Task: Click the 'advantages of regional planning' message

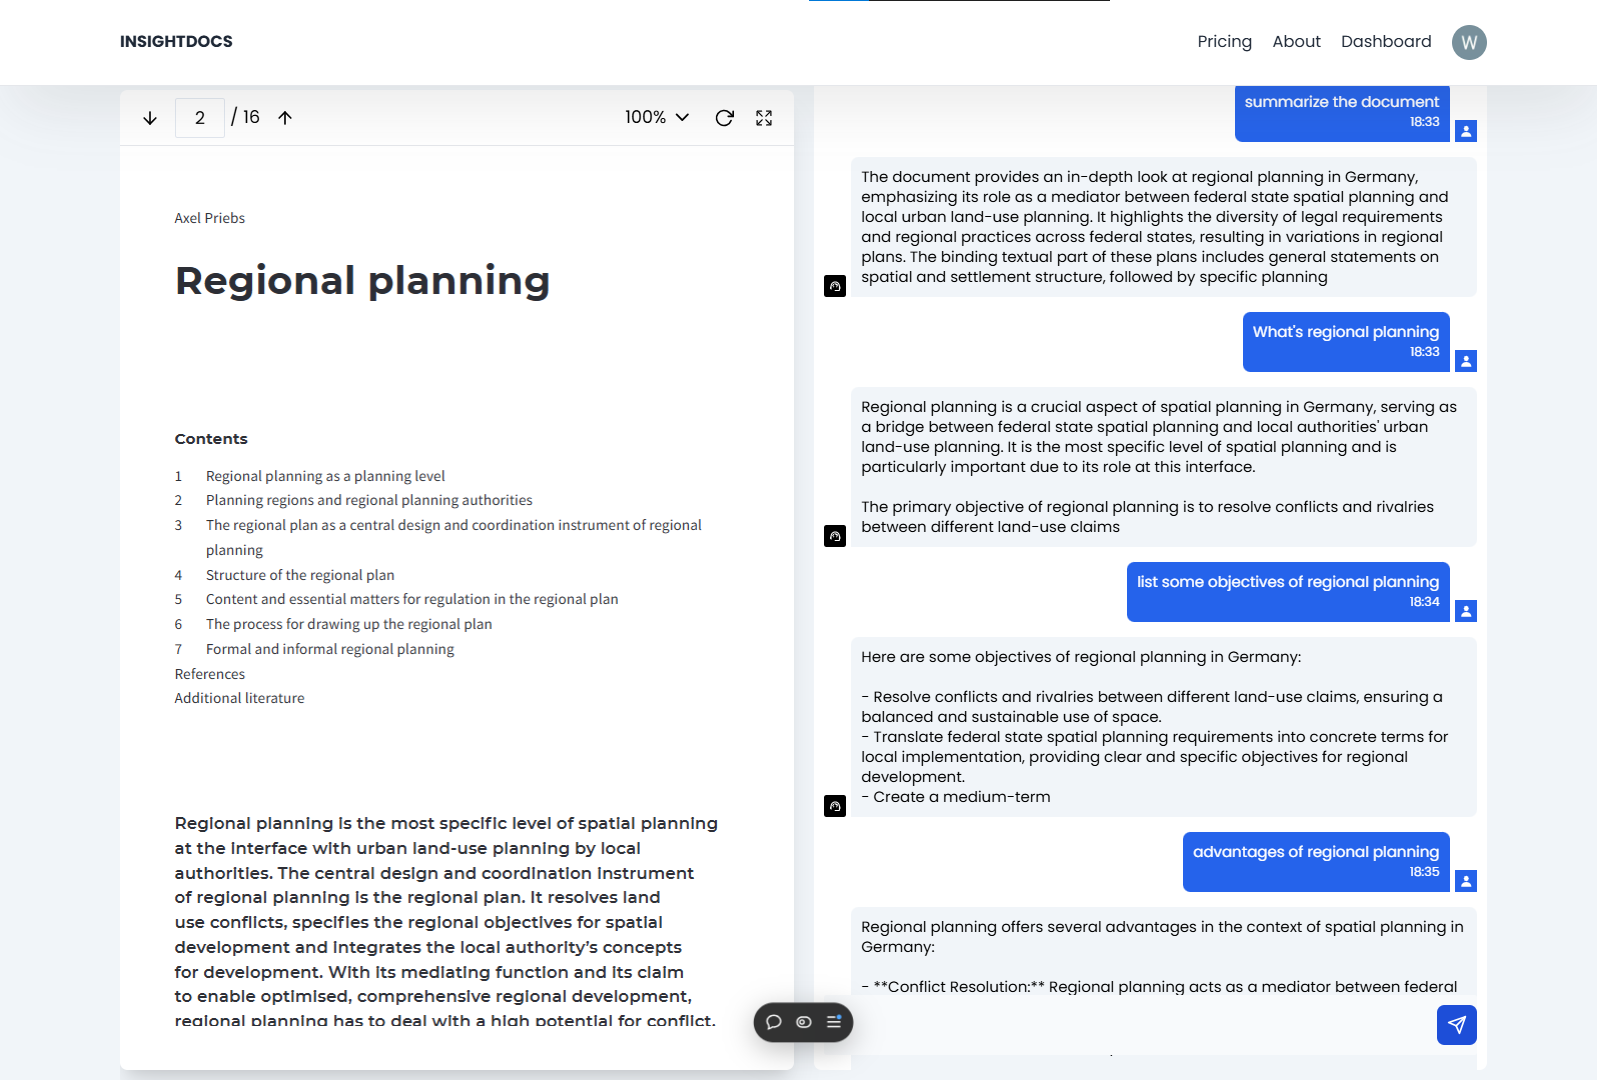Action: pos(1315,861)
